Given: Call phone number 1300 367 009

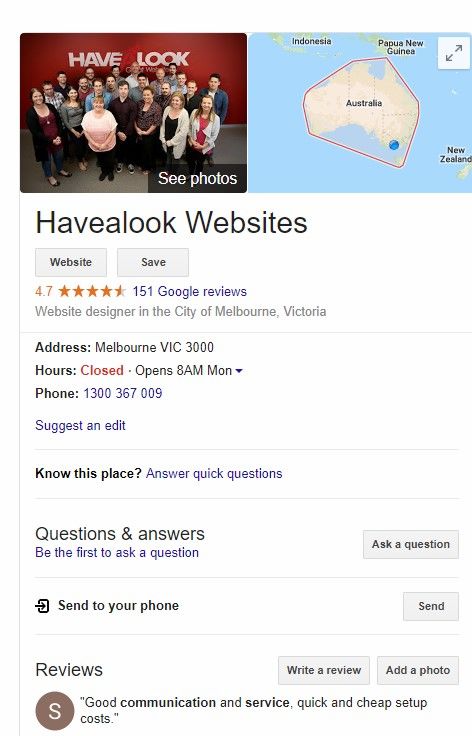Looking at the screenshot, I should click(x=122, y=393).
